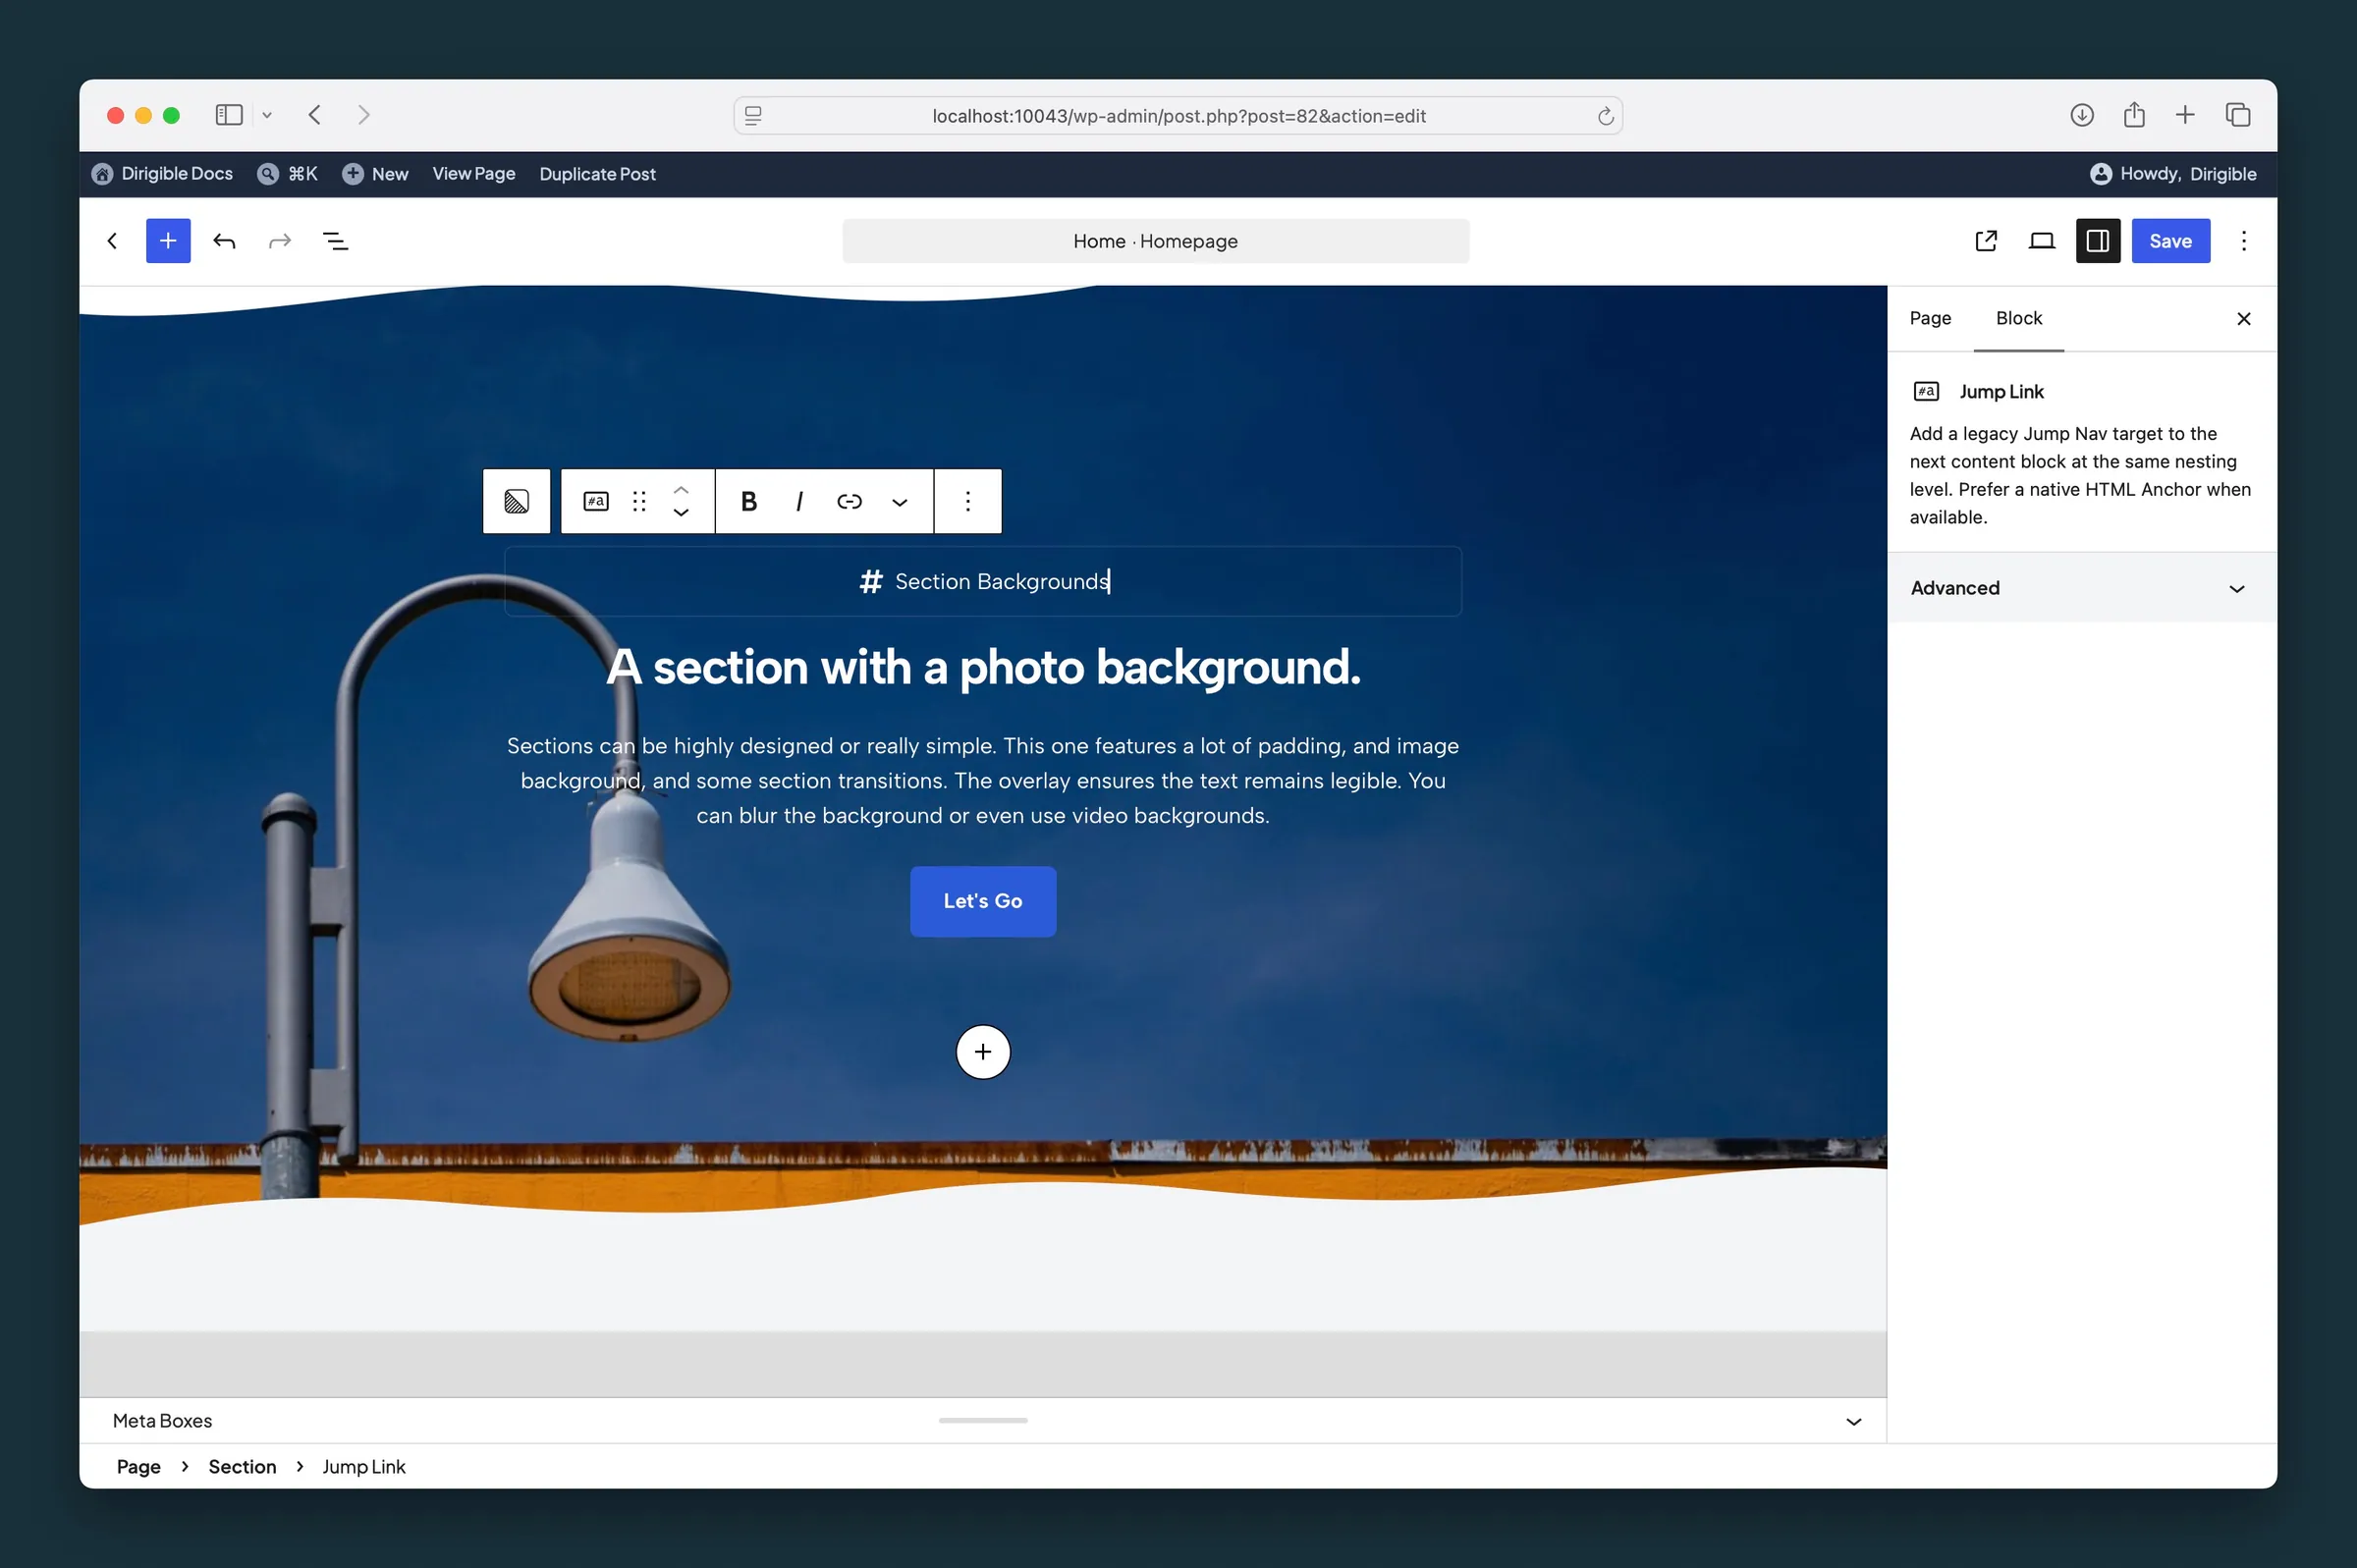Redo the editor change
The height and width of the screenshot is (1568, 2357).
(280, 241)
